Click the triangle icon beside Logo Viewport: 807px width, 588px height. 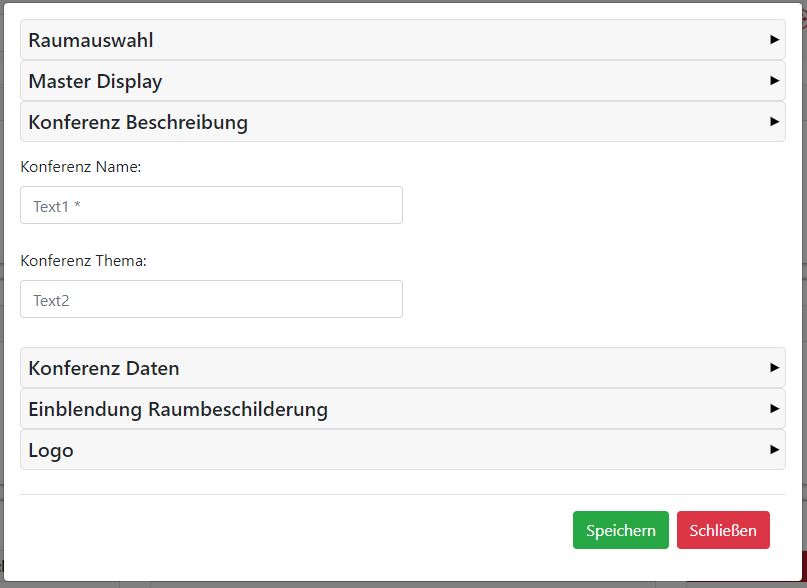774,450
